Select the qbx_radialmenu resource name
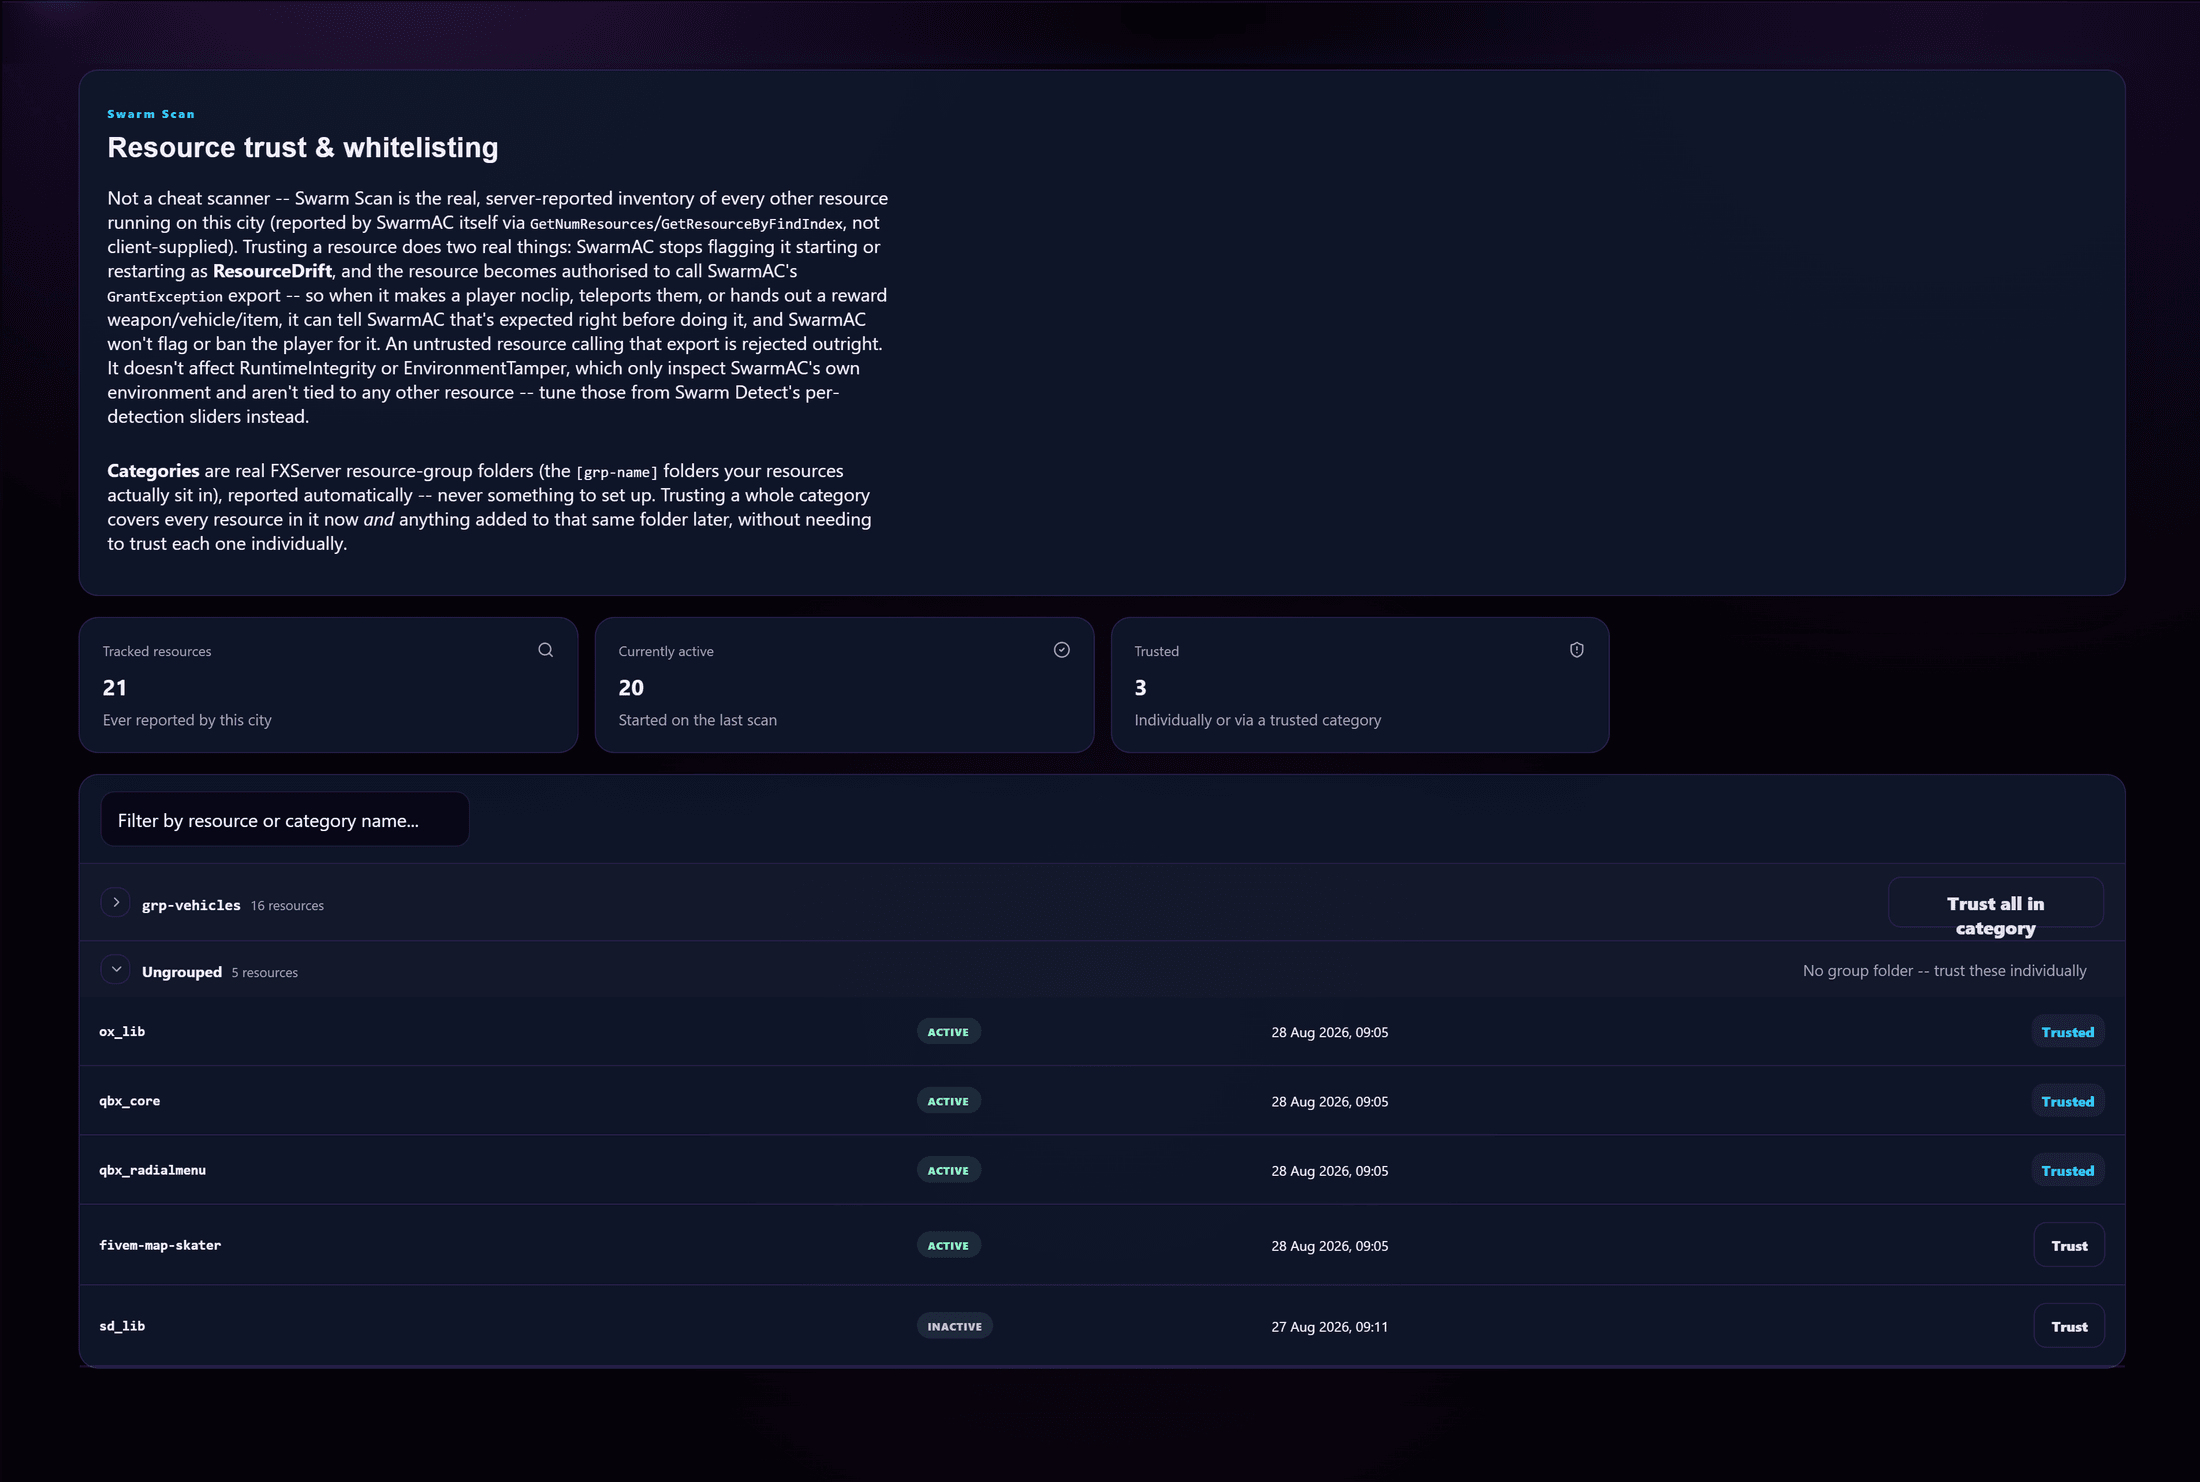Viewport: 2200px width, 1482px height. coord(152,1170)
